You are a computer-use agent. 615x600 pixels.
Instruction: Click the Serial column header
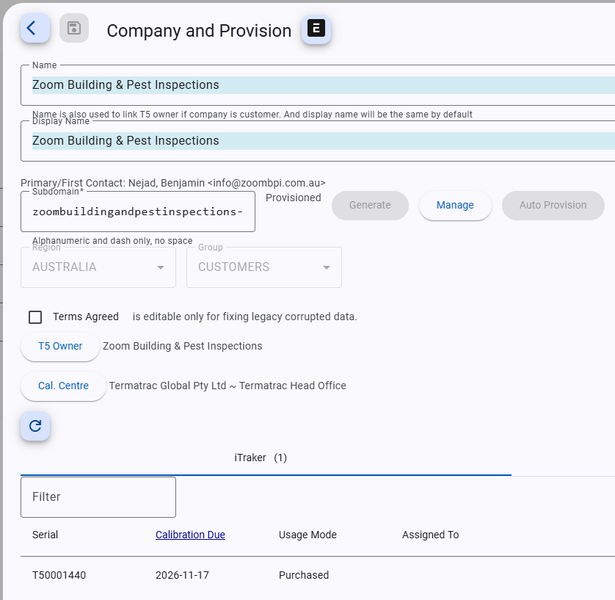point(45,535)
